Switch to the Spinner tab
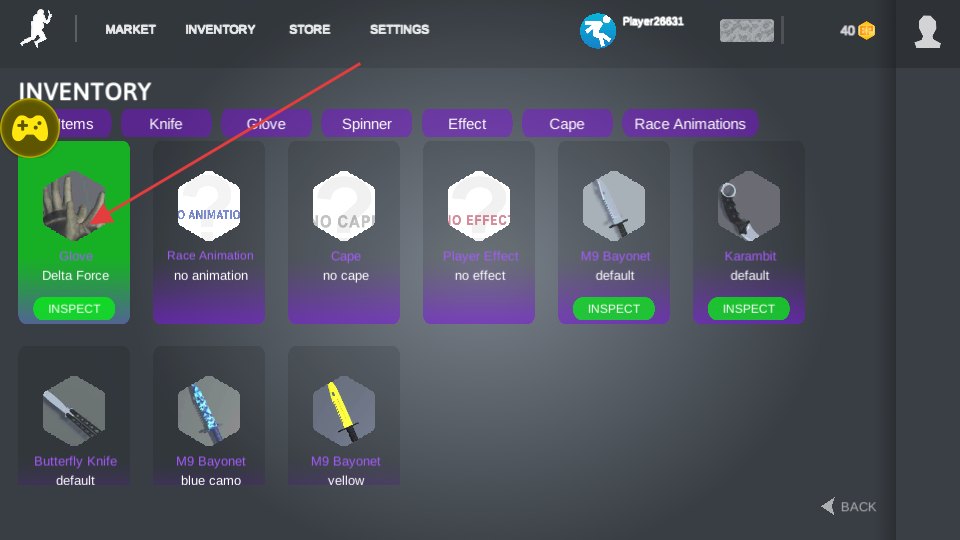This screenshot has height=540, width=960. coord(367,124)
